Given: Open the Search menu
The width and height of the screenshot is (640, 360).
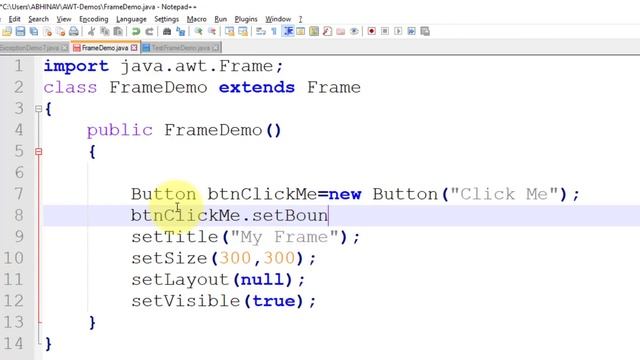Looking at the screenshot, I should tap(38, 19).
